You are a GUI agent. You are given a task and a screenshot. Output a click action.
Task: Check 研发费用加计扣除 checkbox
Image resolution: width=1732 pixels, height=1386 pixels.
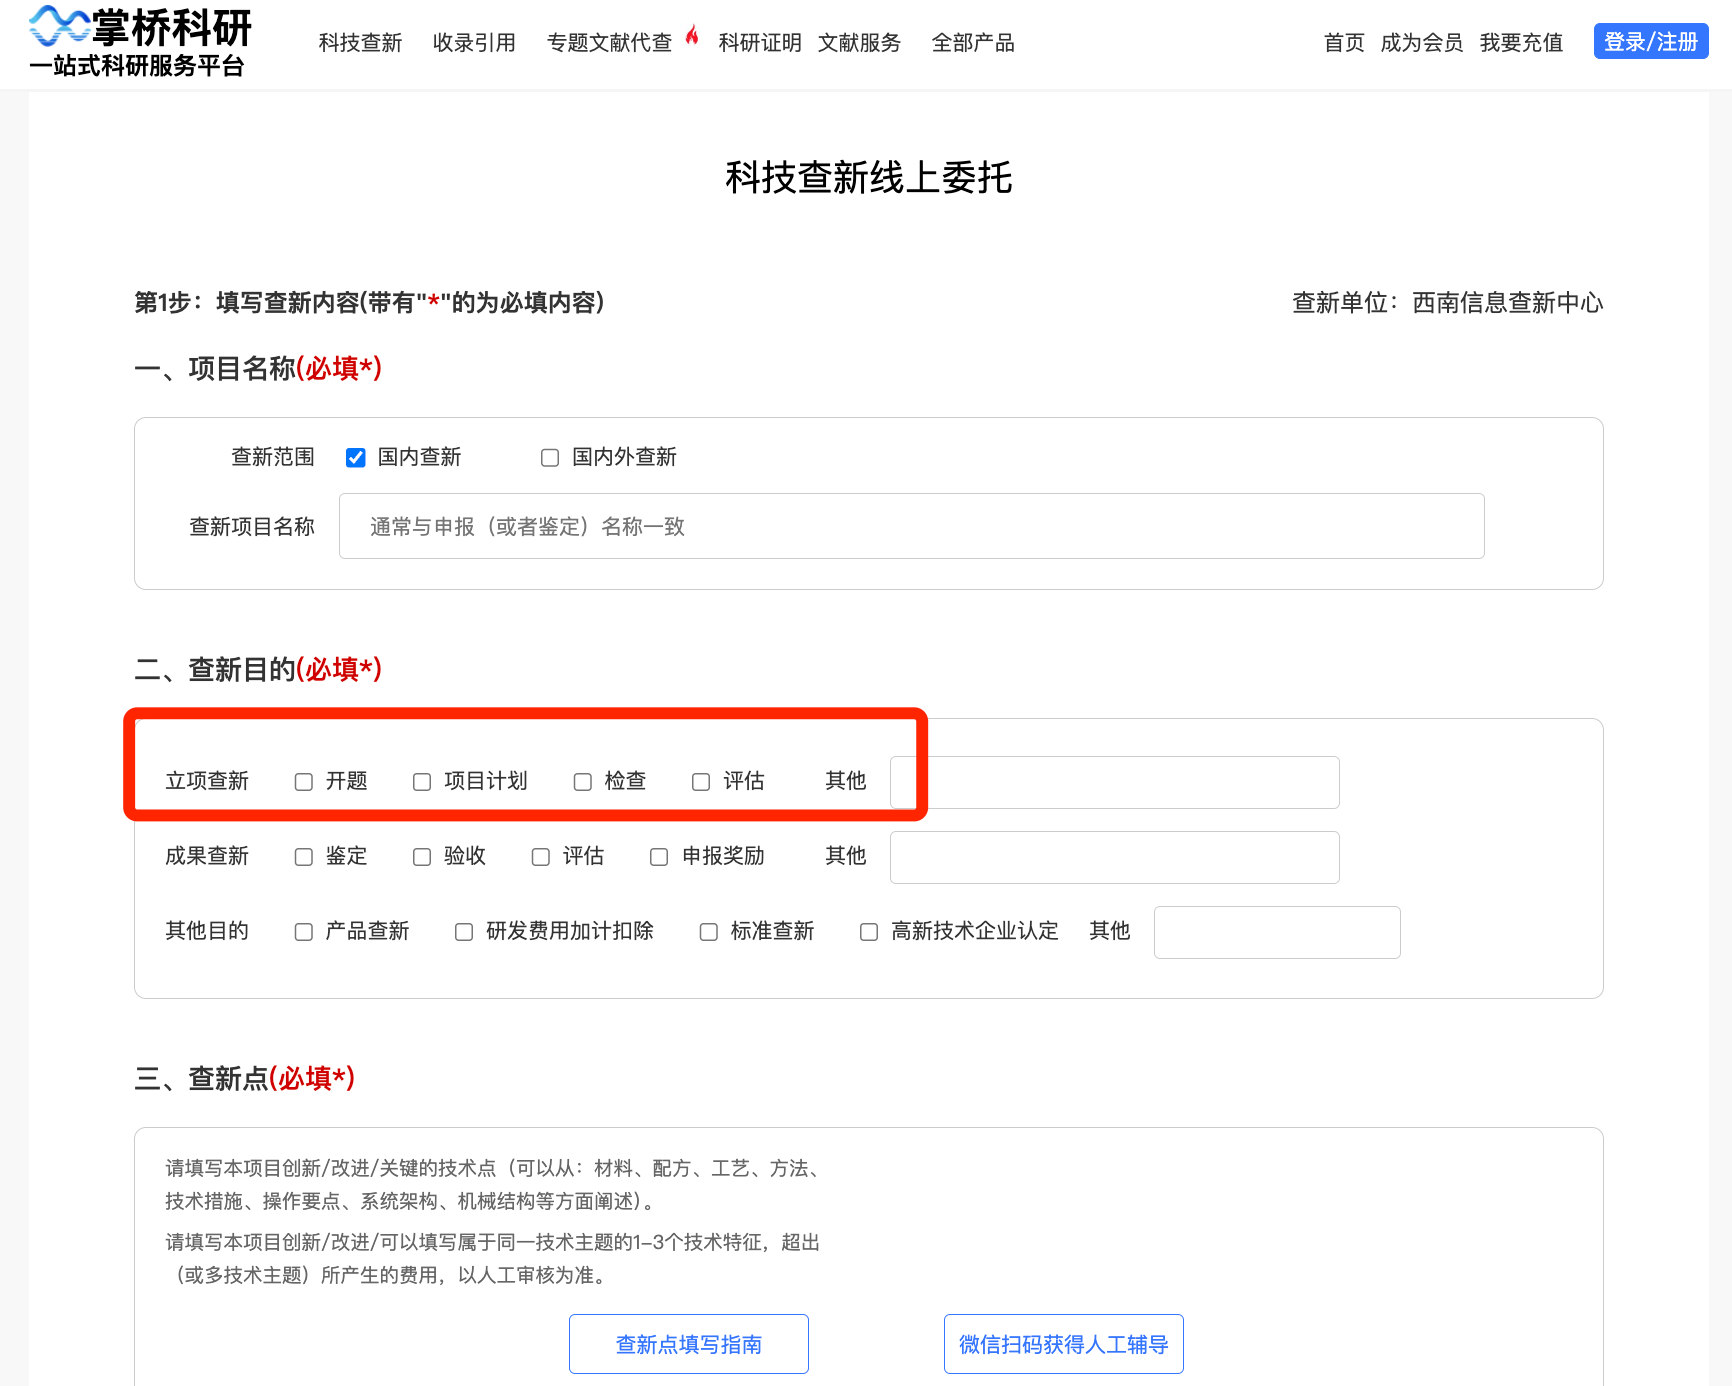click(x=464, y=932)
